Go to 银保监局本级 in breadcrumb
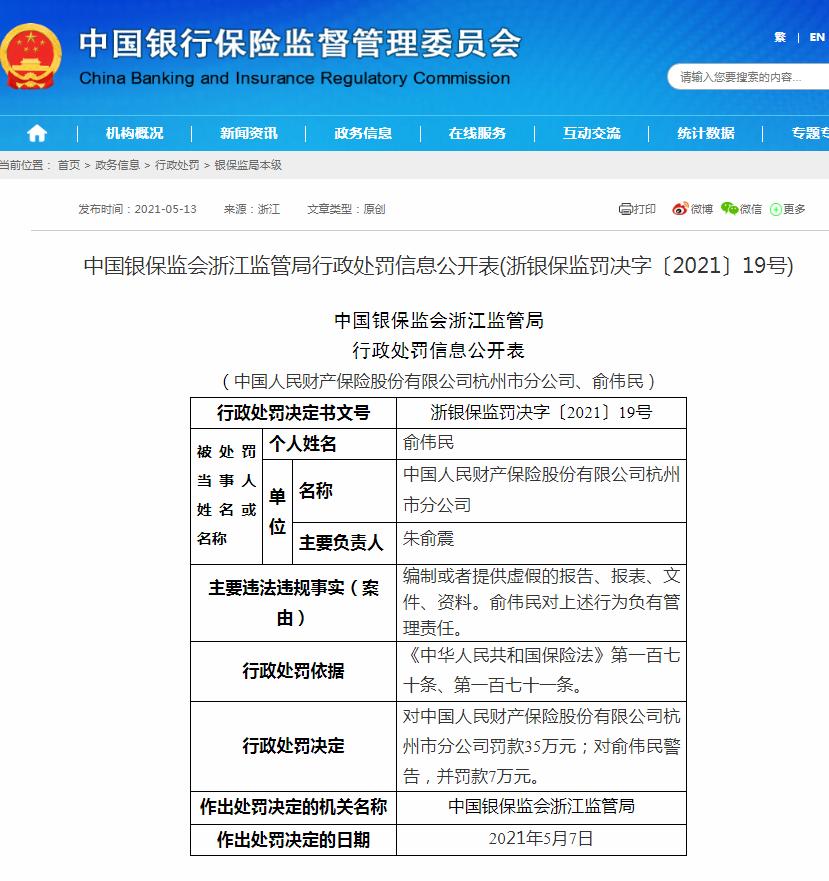The height and width of the screenshot is (881, 829). (x=248, y=165)
